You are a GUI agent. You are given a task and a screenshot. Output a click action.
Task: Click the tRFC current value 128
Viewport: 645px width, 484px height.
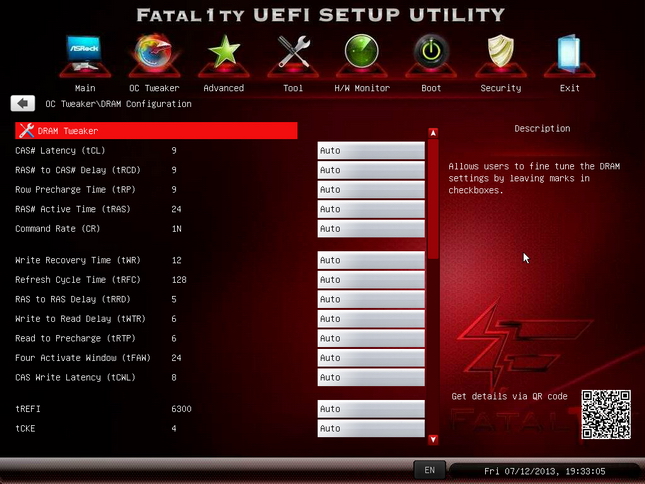(x=179, y=280)
